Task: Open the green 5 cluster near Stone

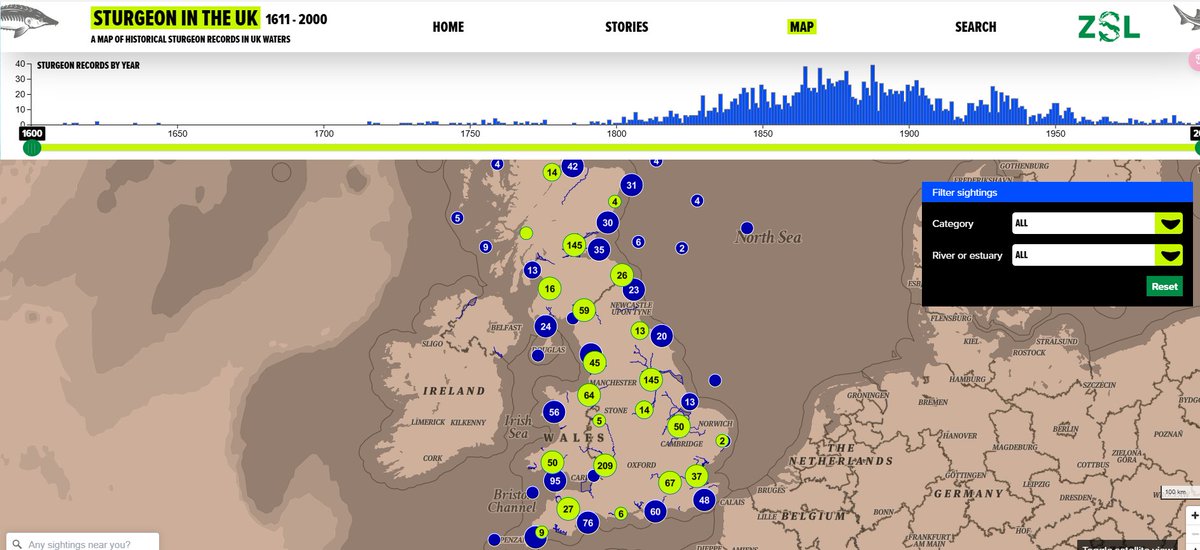Action: coord(599,421)
